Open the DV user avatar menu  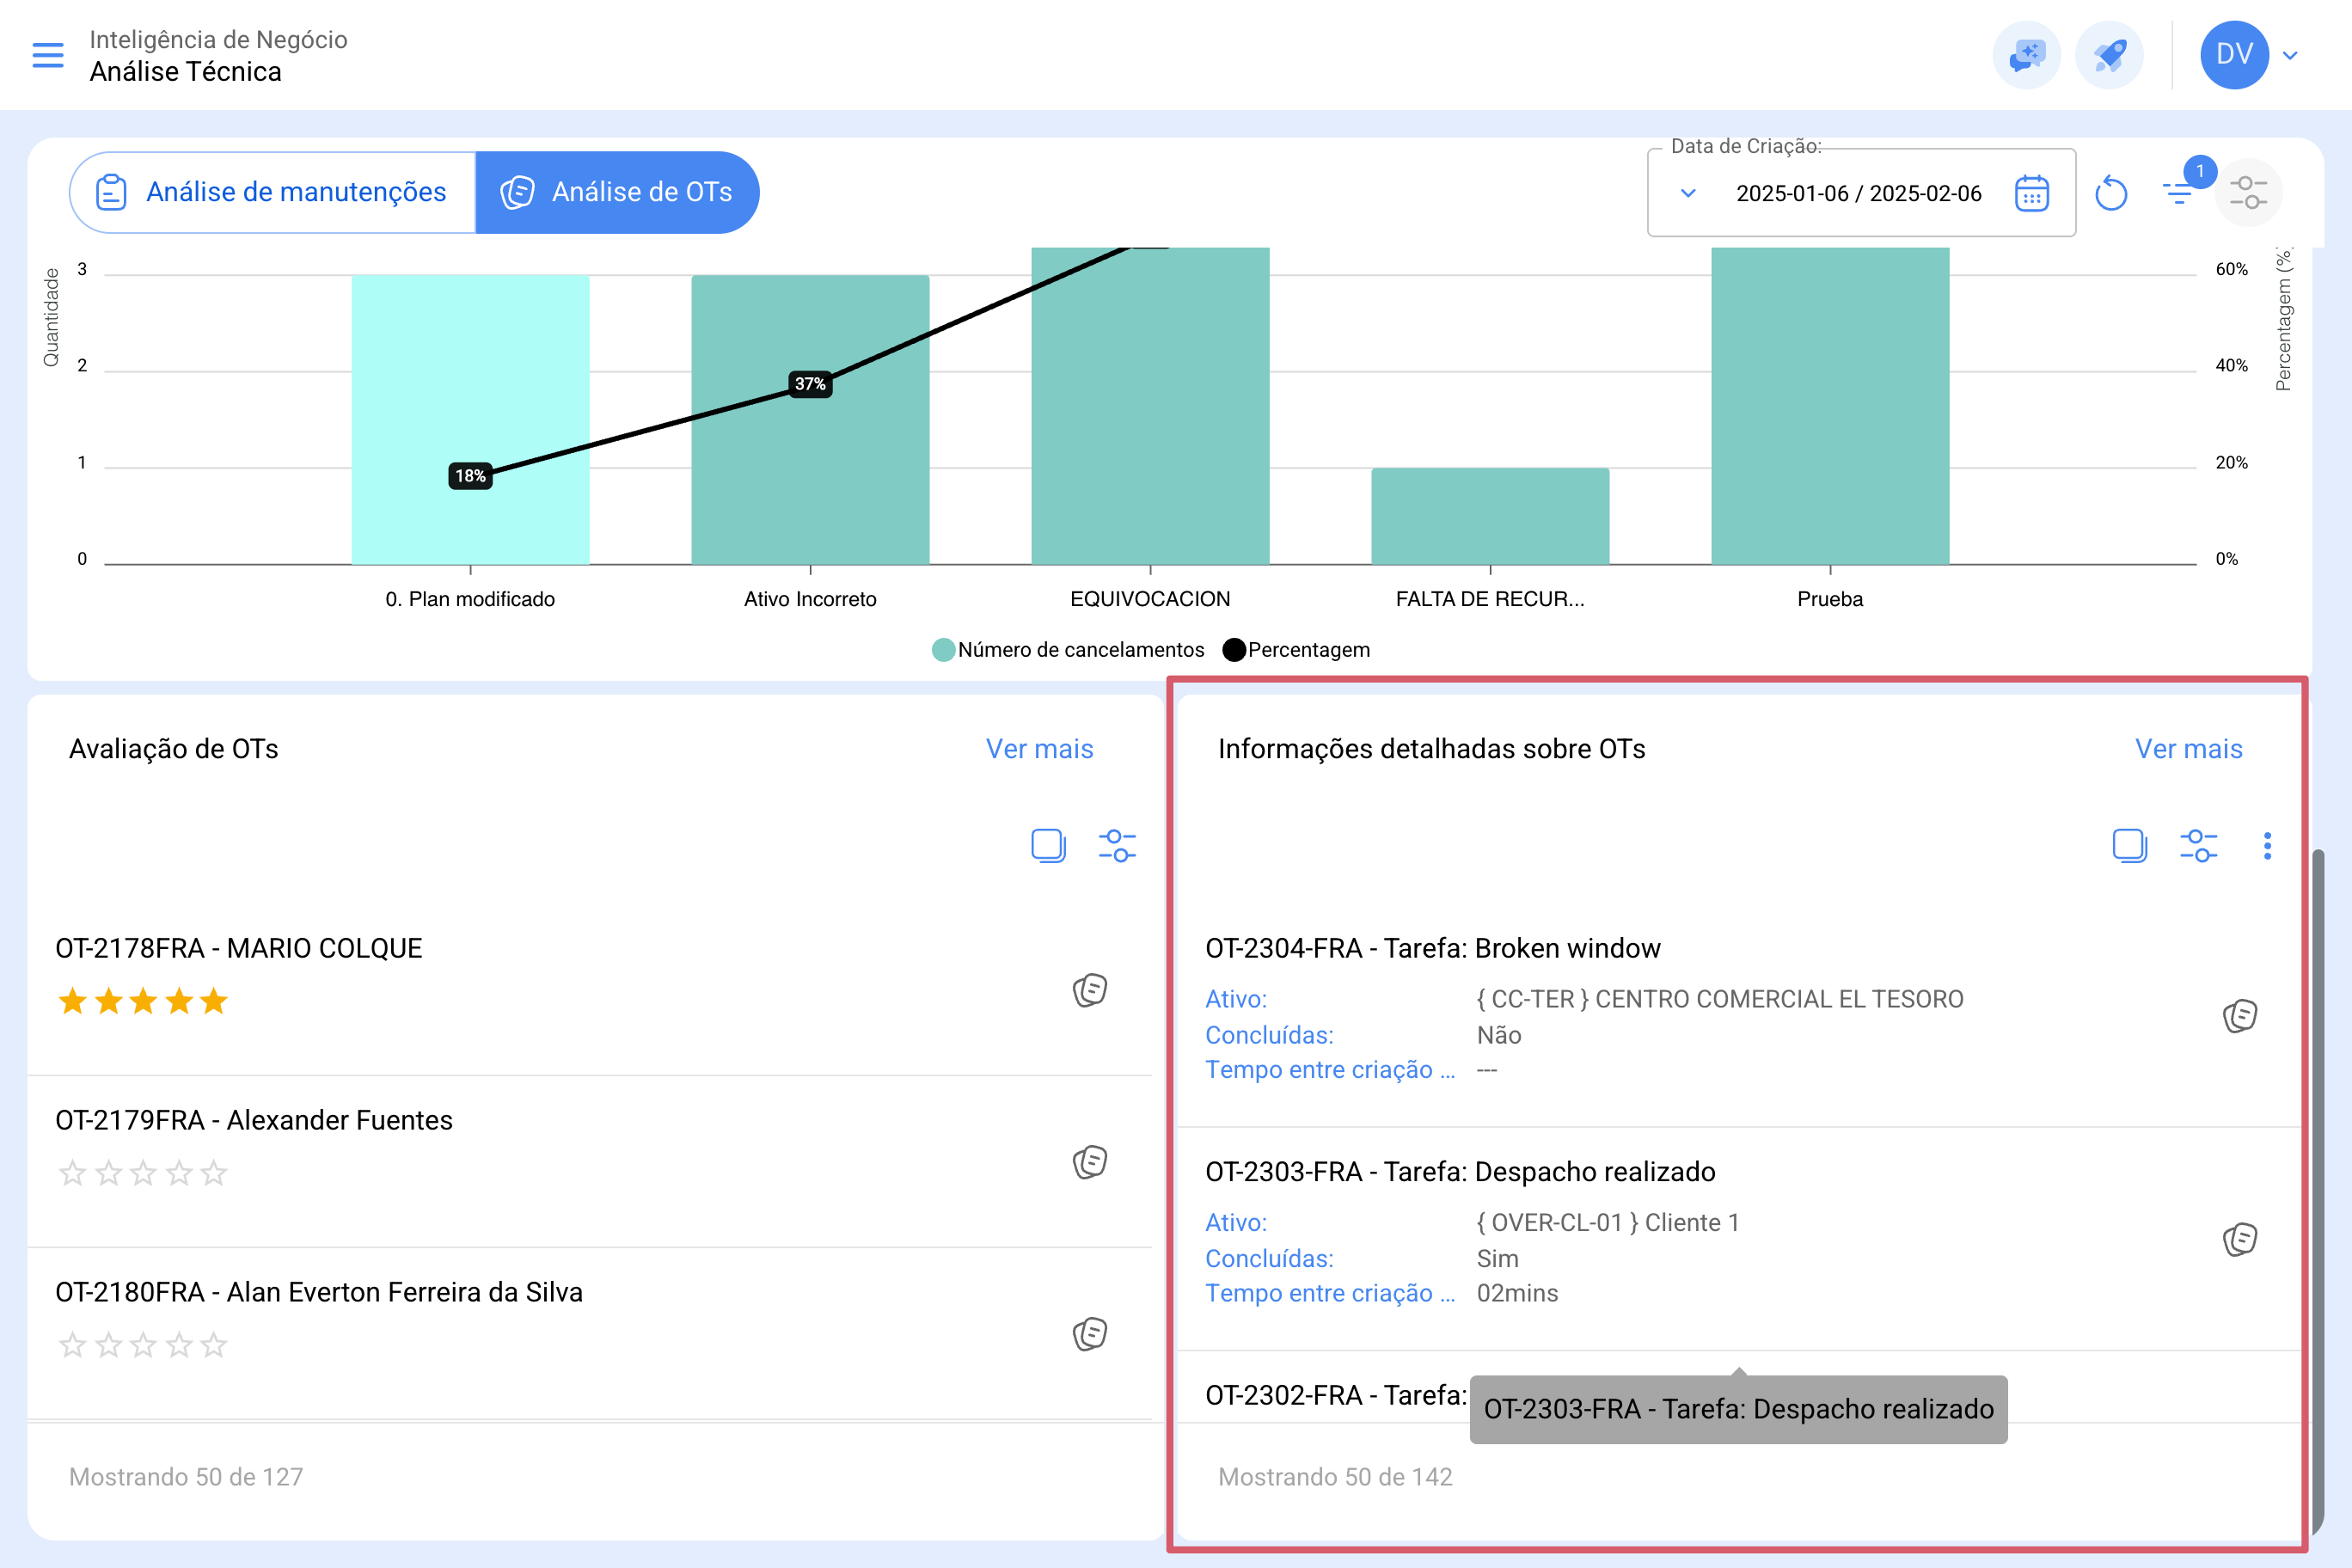[2234, 55]
